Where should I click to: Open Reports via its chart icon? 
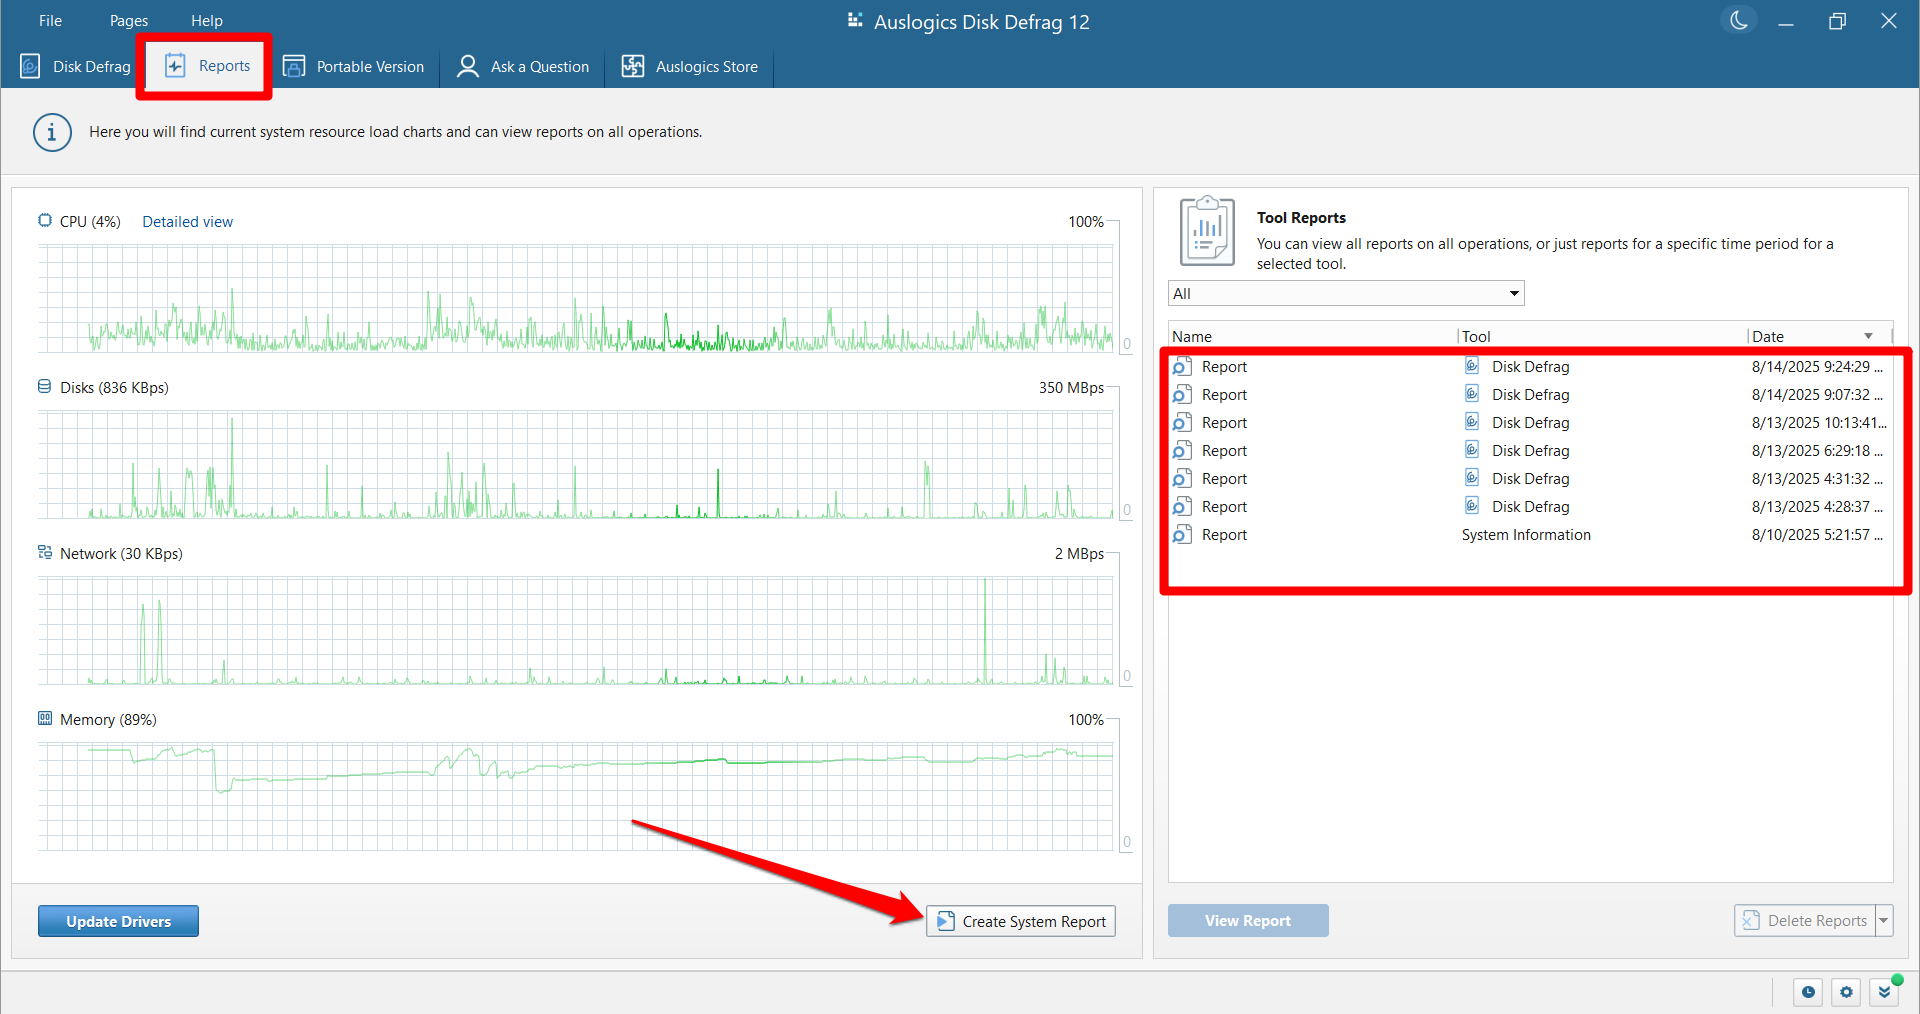[x=175, y=65]
